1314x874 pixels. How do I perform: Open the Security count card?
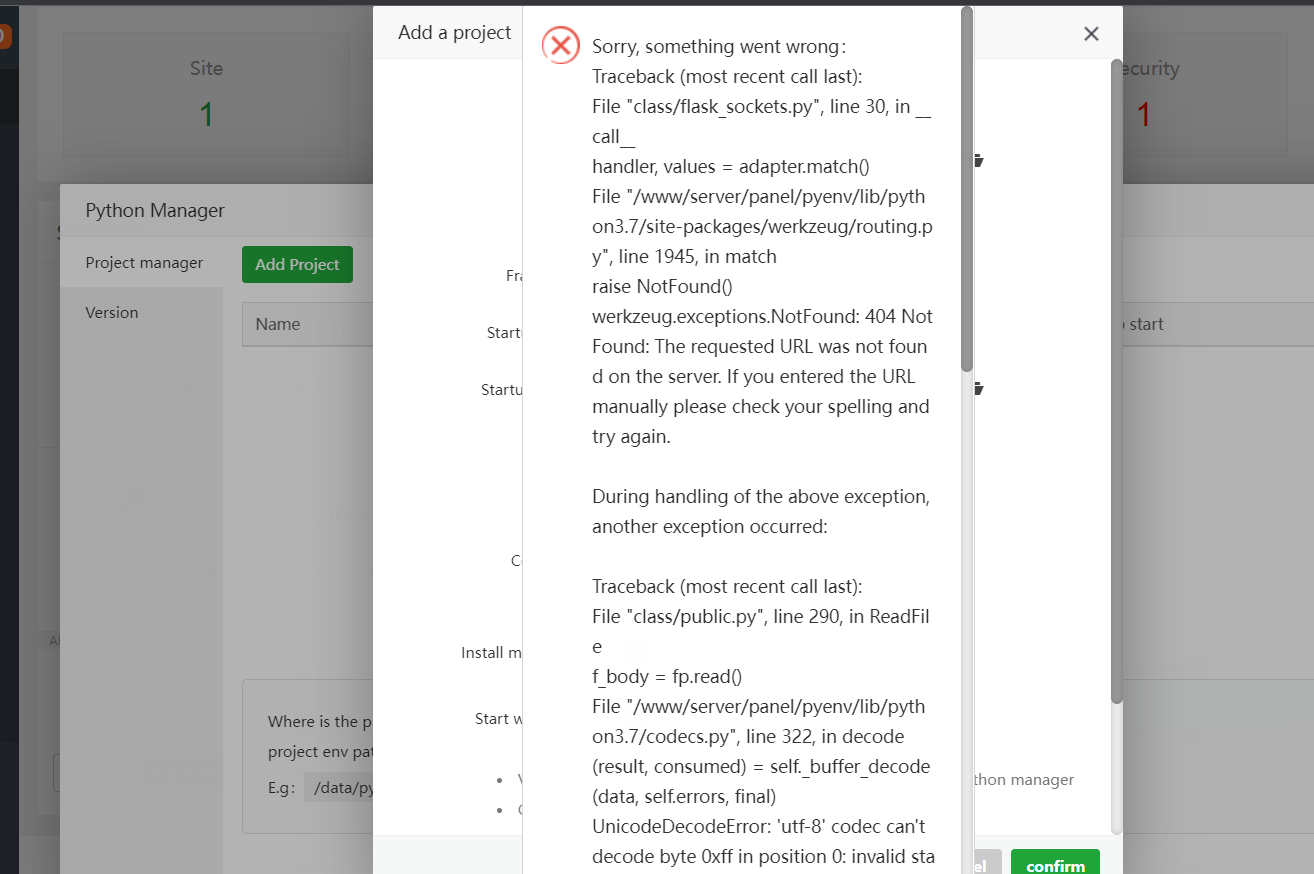[1145, 95]
